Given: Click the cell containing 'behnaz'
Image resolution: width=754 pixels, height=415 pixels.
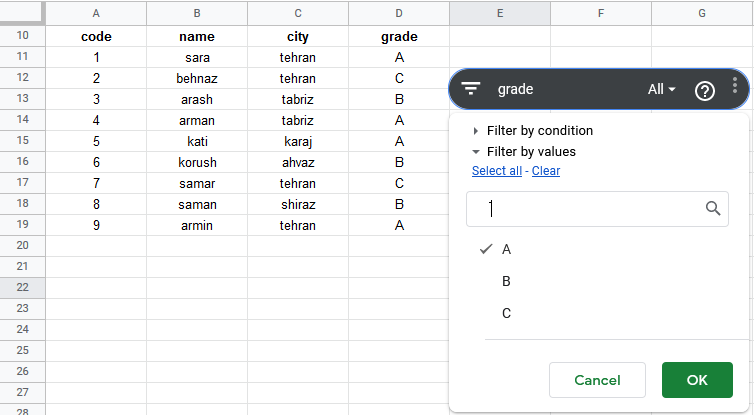Looking at the screenshot, I should coord(197,78).
